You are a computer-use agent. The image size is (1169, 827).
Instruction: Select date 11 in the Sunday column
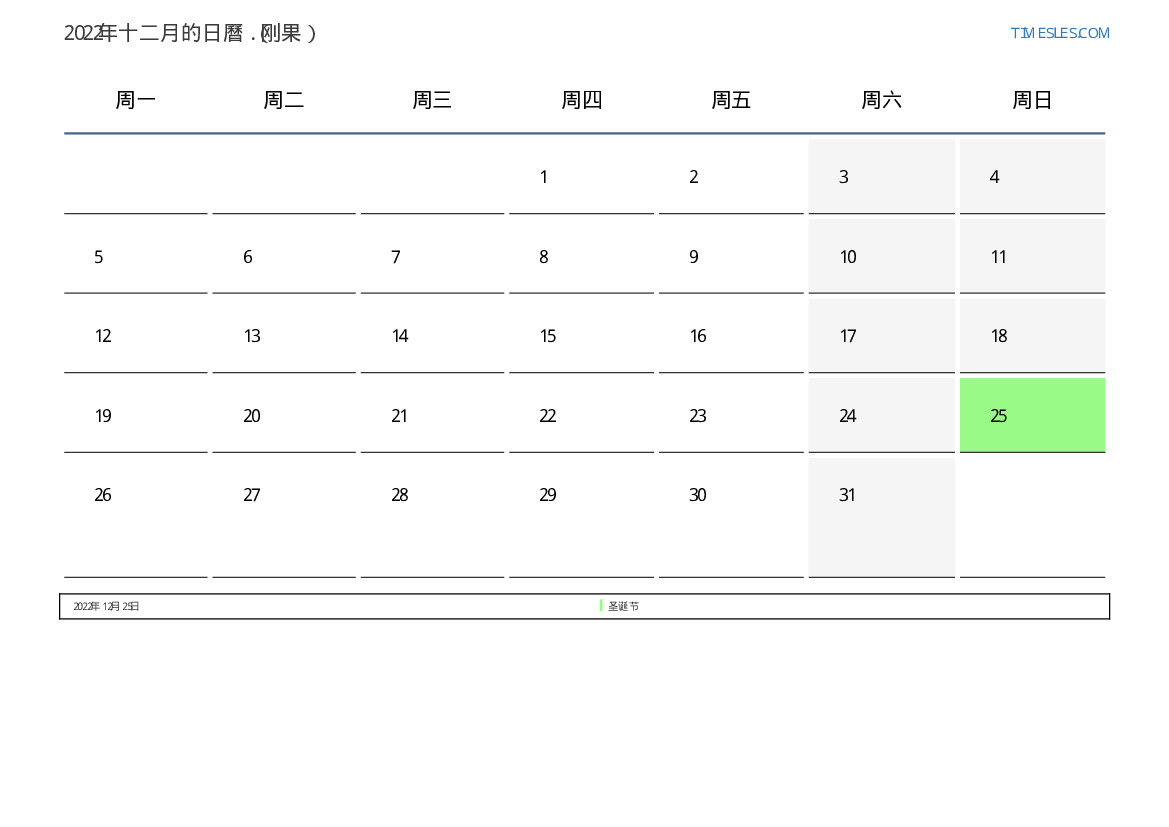click(999, 257)
